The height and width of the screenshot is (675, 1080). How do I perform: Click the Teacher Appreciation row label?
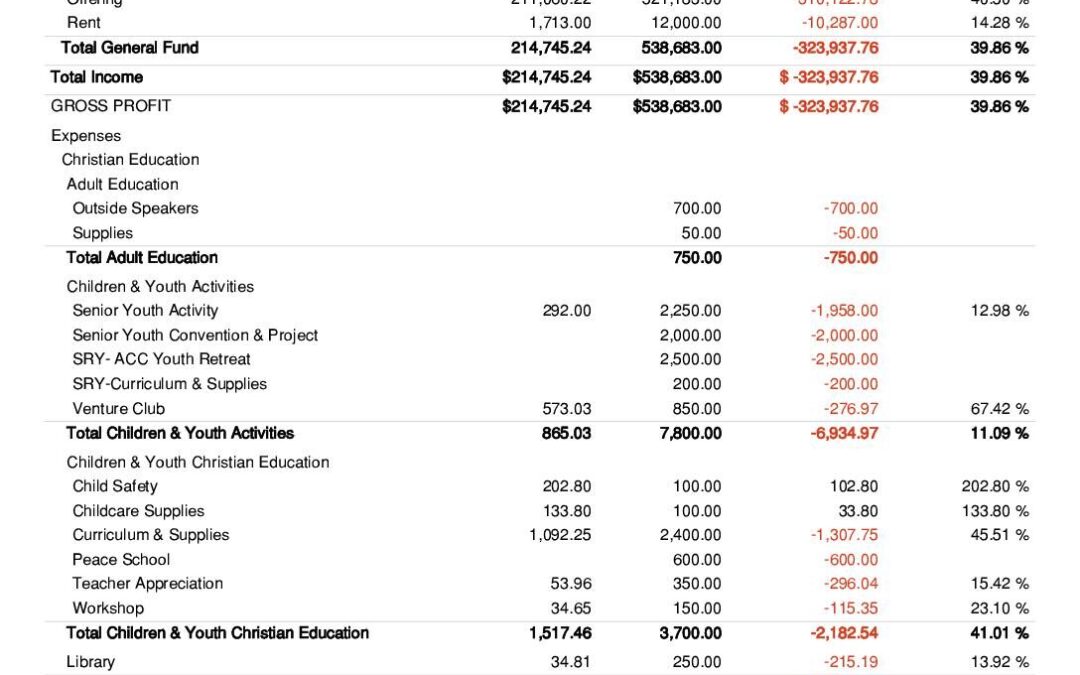click(x=147, y=584)
